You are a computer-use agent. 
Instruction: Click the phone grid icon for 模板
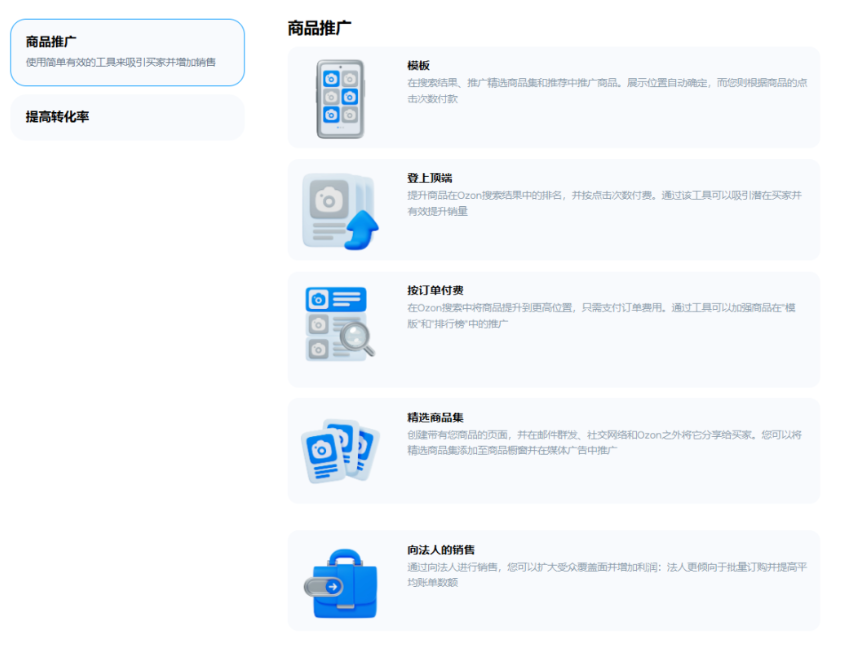tap(341, 98)
